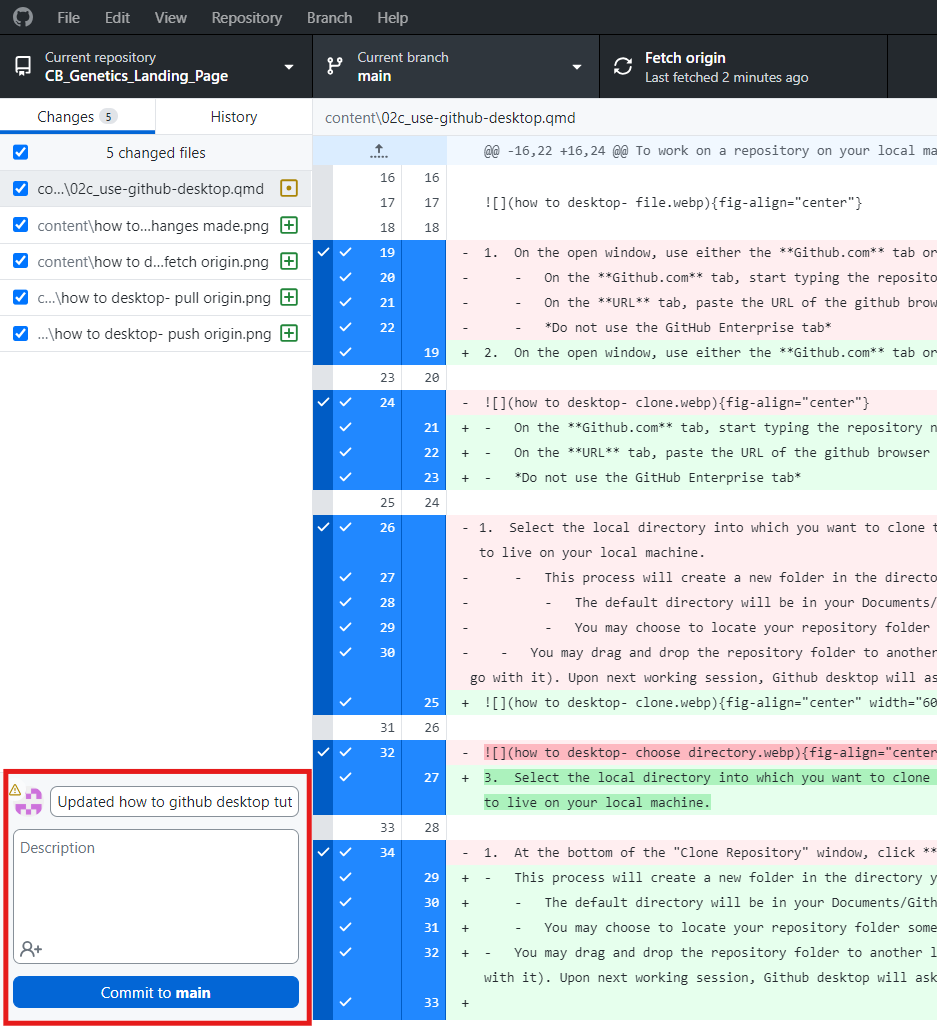Deselect added line 33 checkmark
937x1026 pixels.
(x=346, y=1002)
